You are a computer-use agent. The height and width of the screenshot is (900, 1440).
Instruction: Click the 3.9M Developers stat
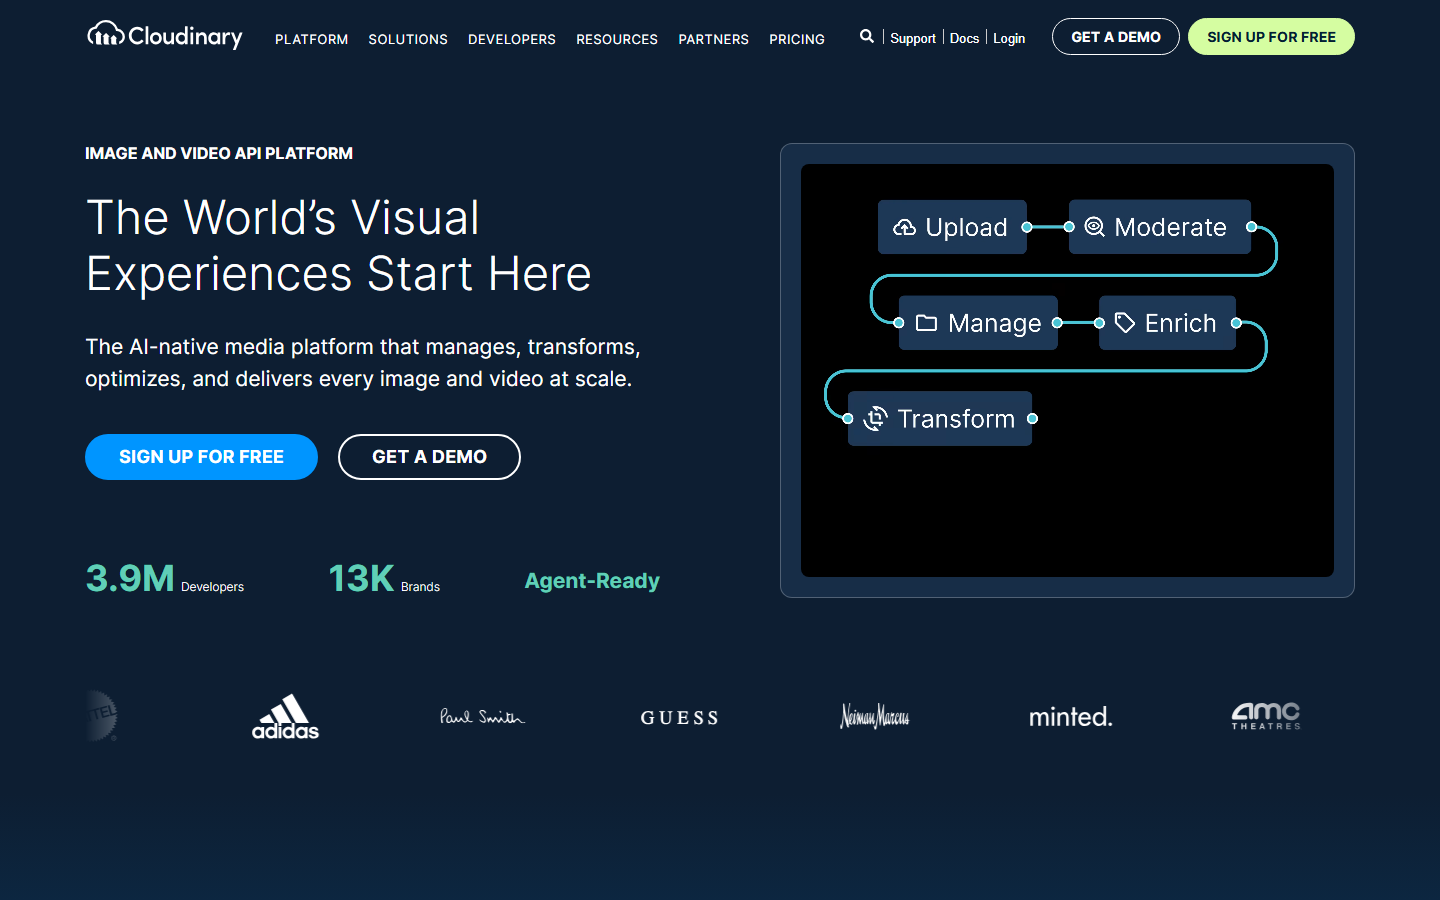(165, 579)
